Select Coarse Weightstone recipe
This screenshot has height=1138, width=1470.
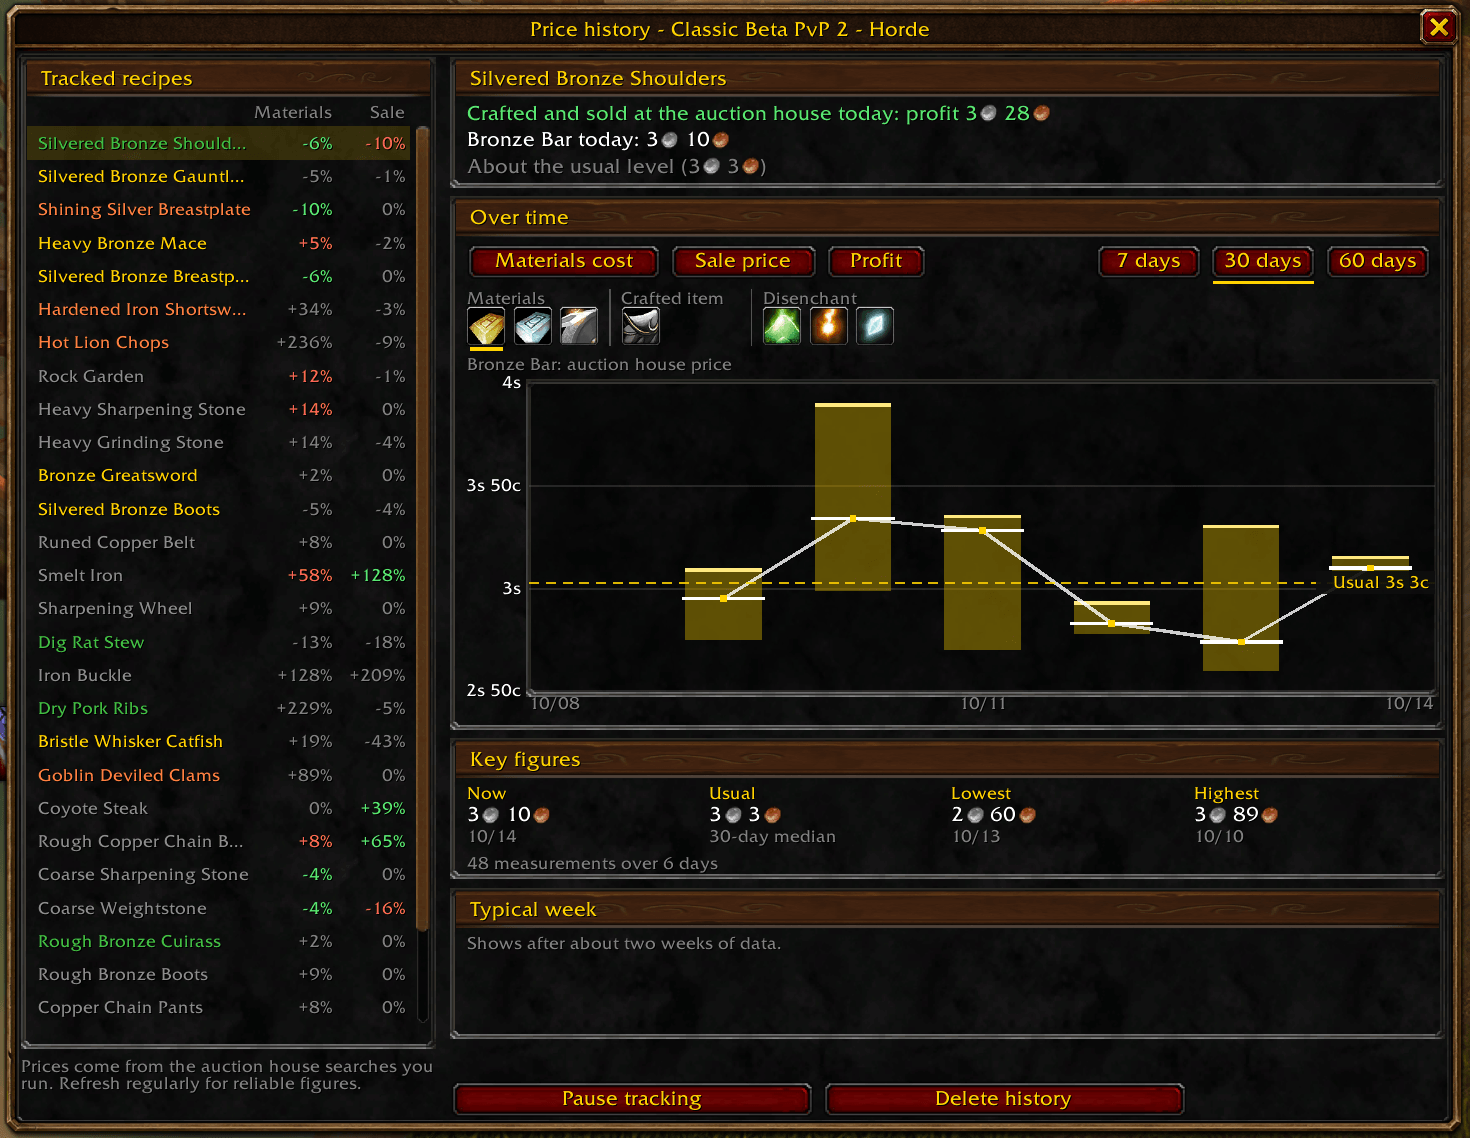221,908
